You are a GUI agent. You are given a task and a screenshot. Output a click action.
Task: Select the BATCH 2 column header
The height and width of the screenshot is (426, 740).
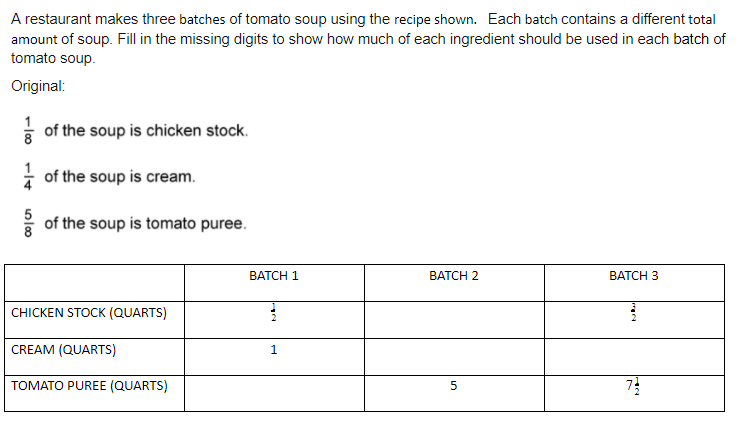(x=454, y=276)
